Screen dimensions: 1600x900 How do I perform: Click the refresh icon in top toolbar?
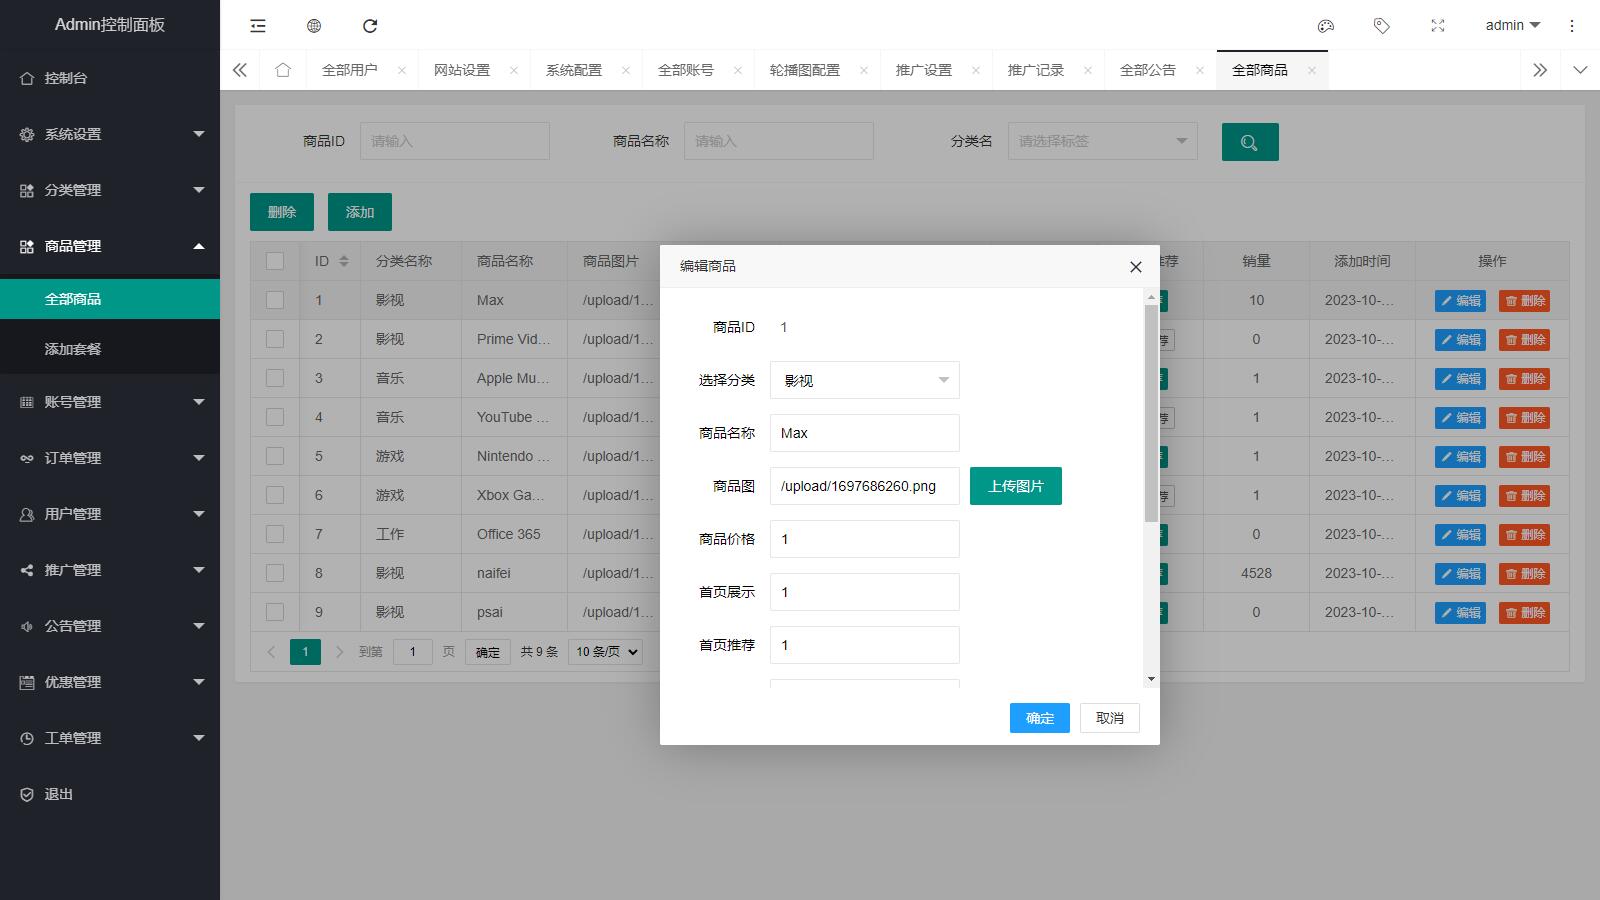click(370, 26)
